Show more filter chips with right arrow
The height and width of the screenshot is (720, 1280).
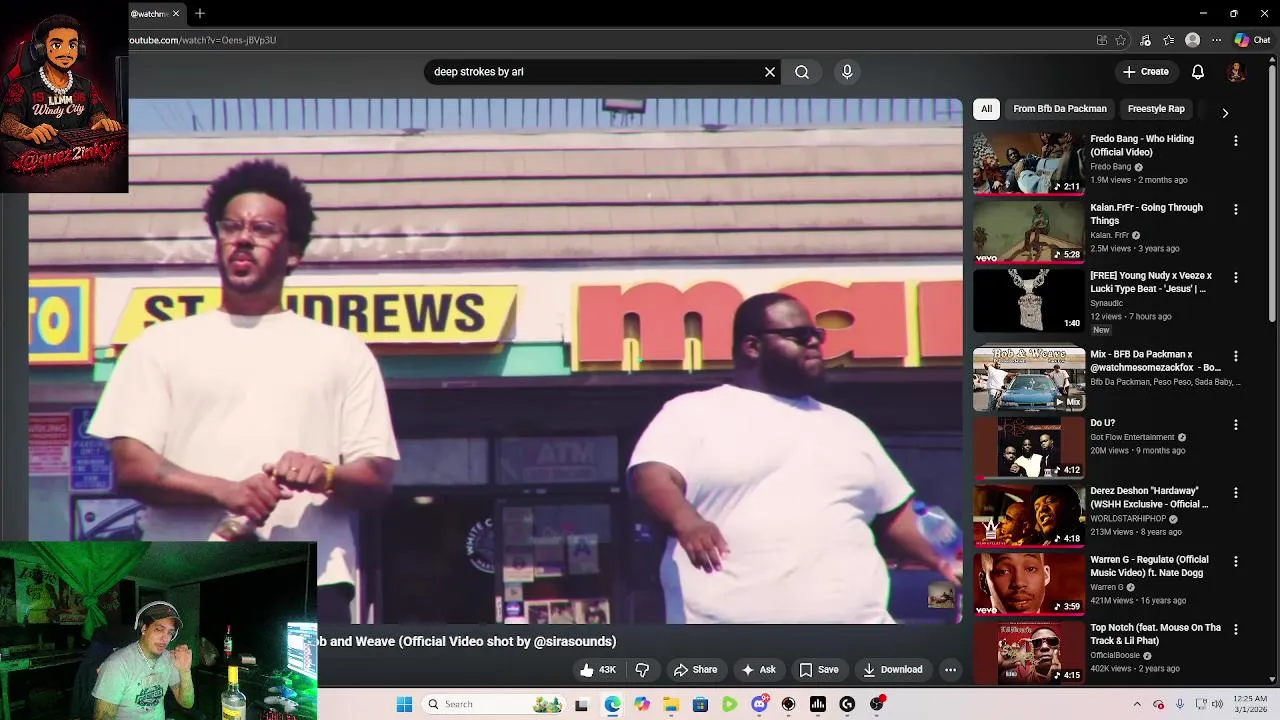(x=1225, y=113)
